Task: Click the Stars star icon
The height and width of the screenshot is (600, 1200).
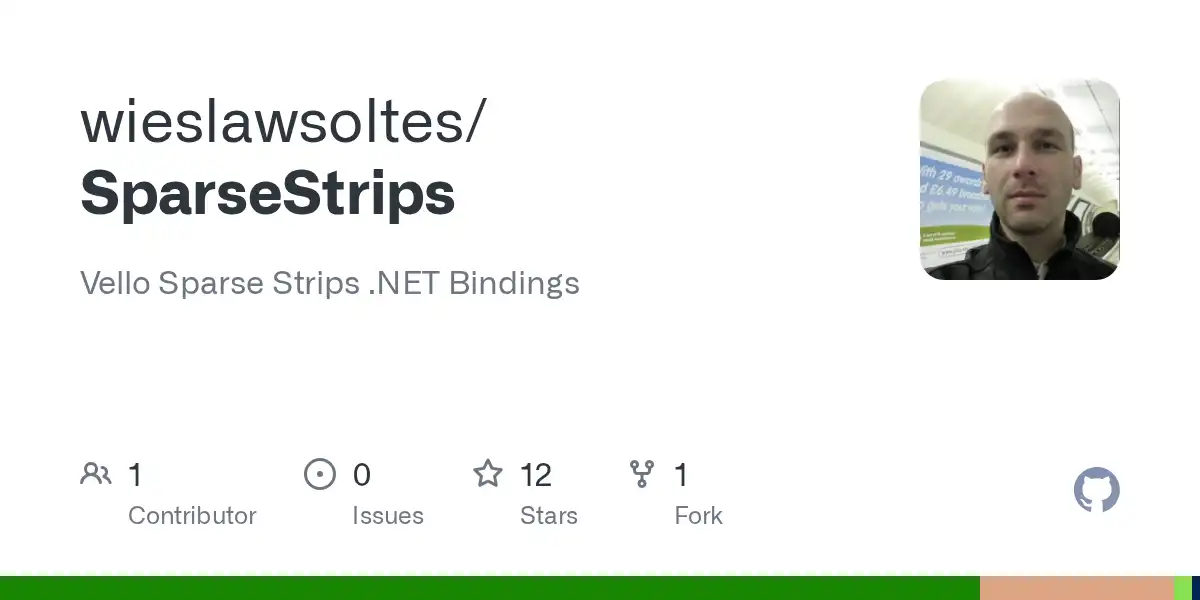Action: point(488,474)
